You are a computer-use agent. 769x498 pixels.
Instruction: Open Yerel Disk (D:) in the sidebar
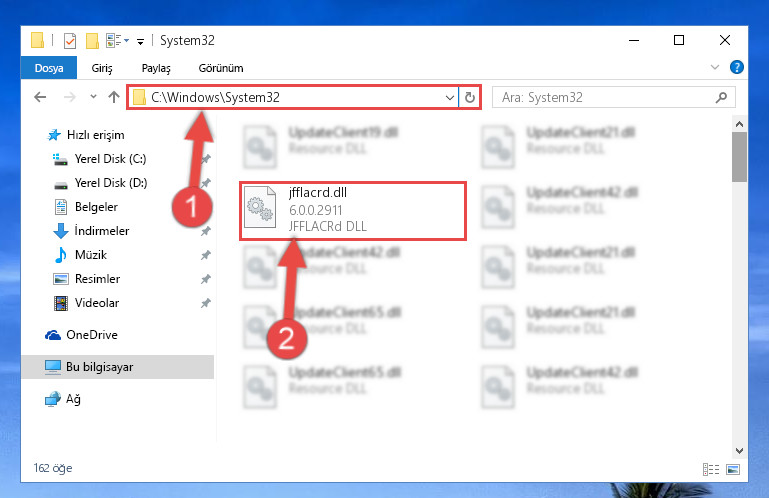pos(111,183)
